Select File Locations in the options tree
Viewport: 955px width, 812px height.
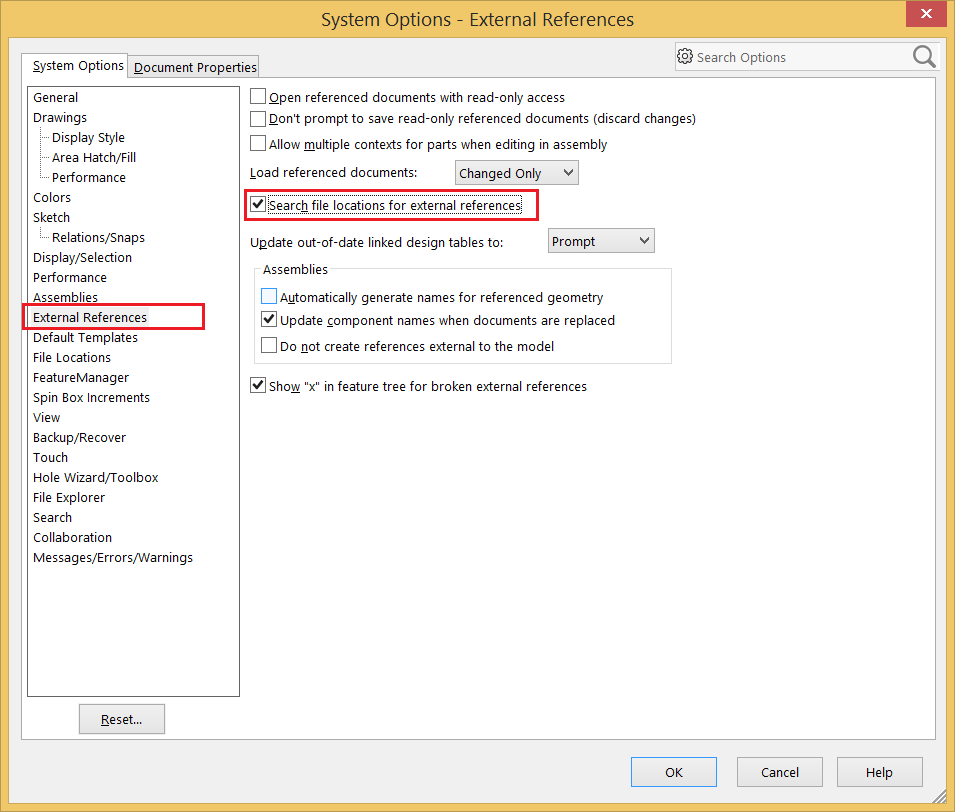pyautogui.click(x=72, y=357)
